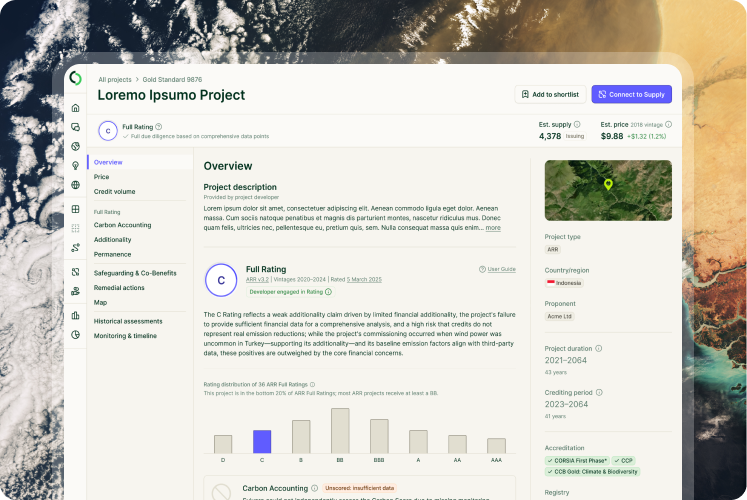Viewport: 747px width, 500px height.
Task: Click the C rating circle in header
Action: [108, 131]
